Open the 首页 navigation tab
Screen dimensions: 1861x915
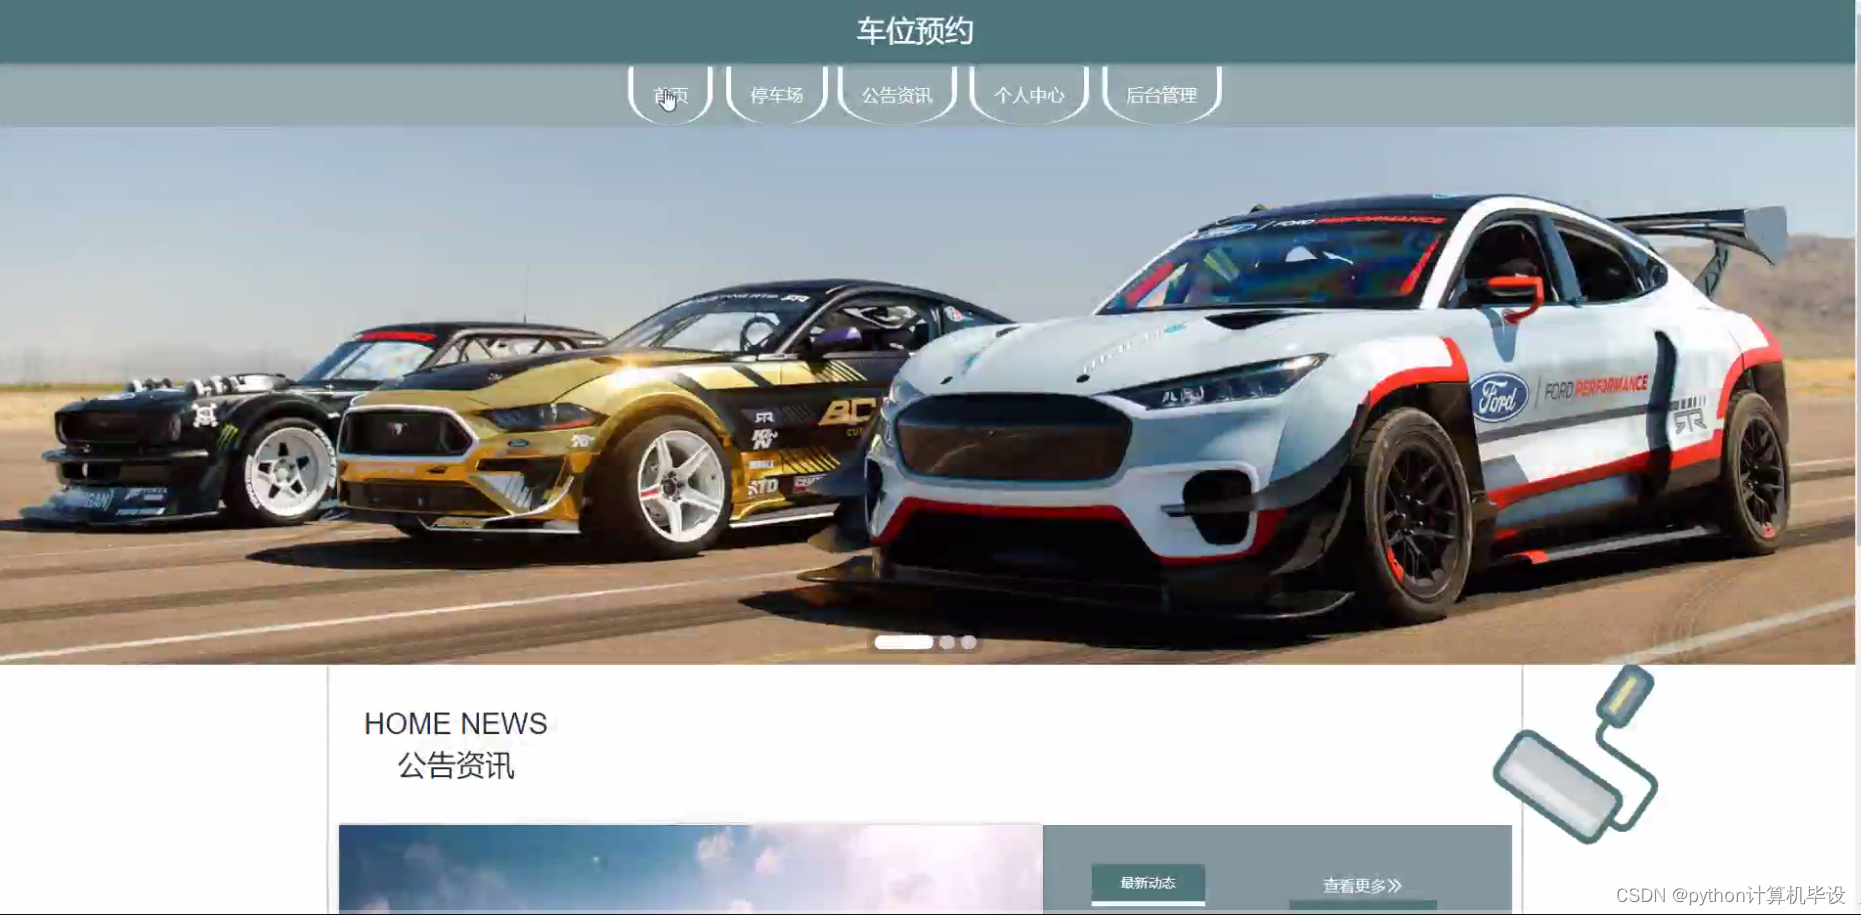pos(670,95)
